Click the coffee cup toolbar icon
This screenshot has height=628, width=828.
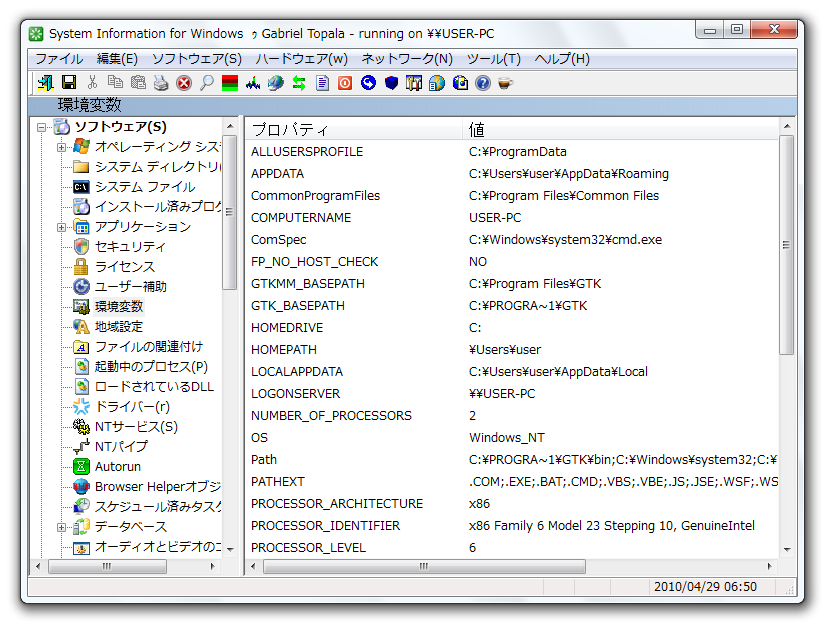[505, 83]
